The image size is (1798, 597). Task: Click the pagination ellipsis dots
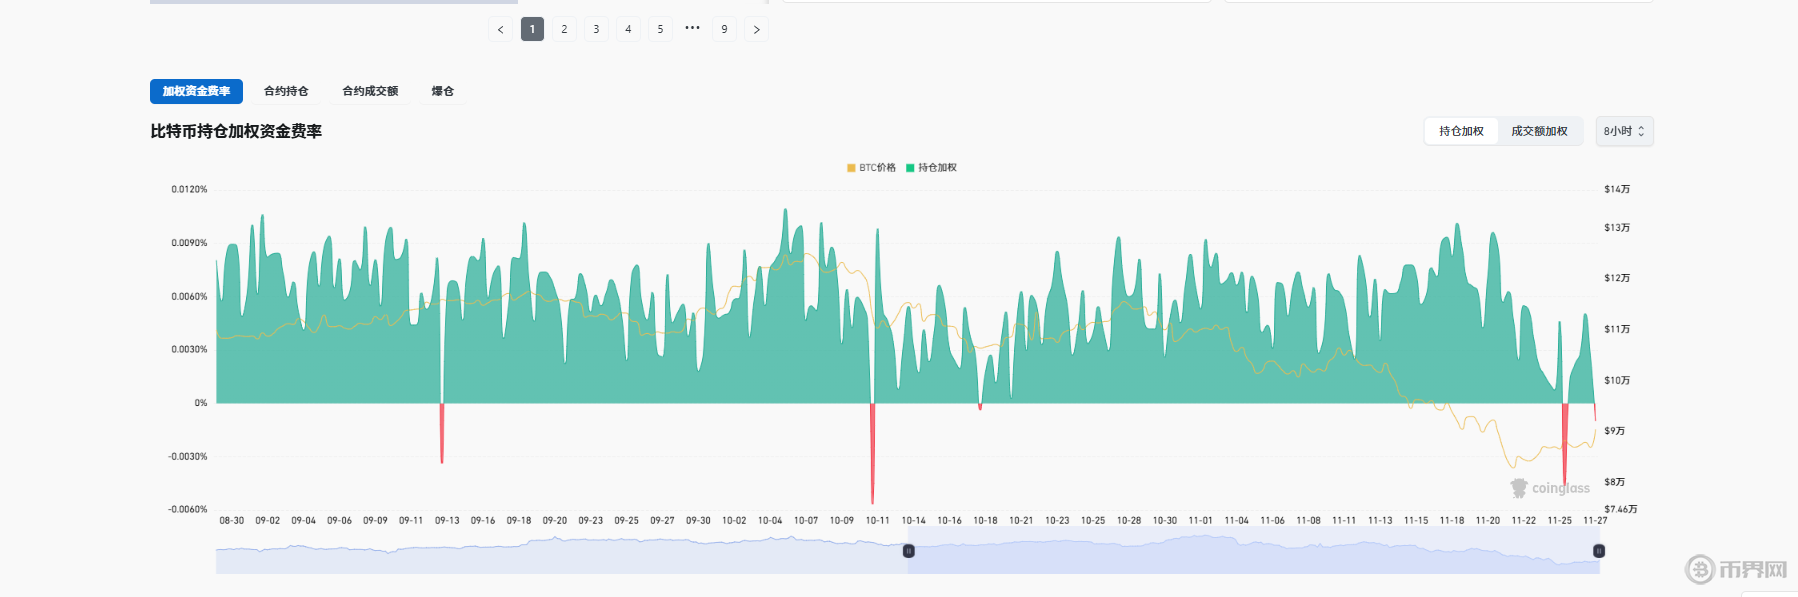pyautogui.click(x=692, y=29)
